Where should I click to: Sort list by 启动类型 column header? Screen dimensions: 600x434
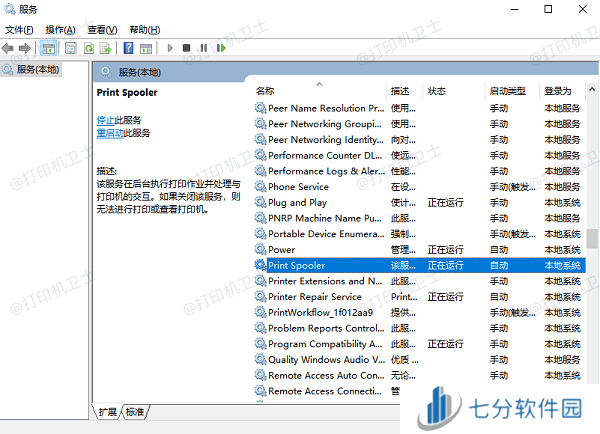507,91
